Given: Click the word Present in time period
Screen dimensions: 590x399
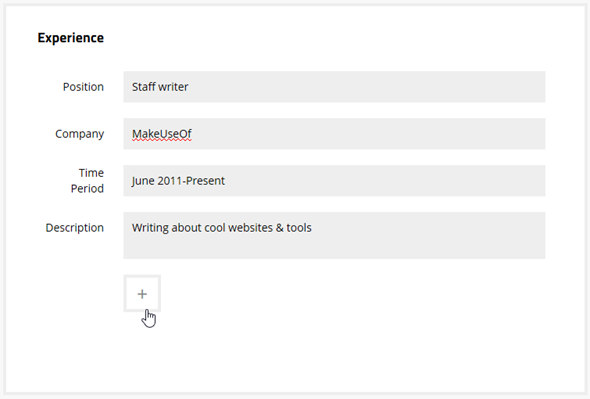Looking at the screenshot, I should 205,181.
